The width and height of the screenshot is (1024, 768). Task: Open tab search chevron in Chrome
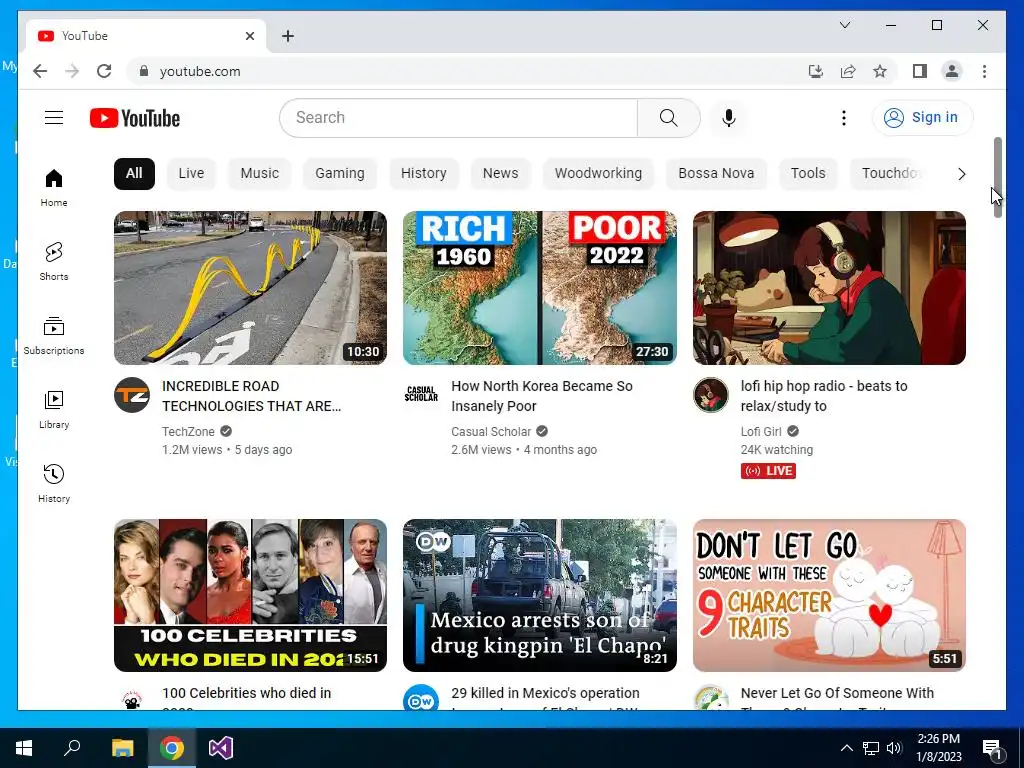[x=844, y=25]
